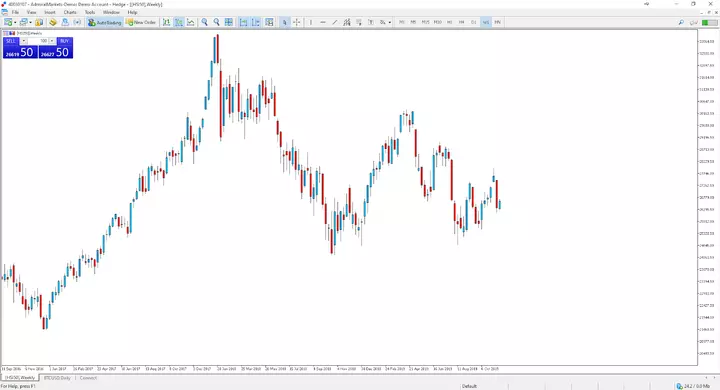Select the Text label tool

[371, 22]
